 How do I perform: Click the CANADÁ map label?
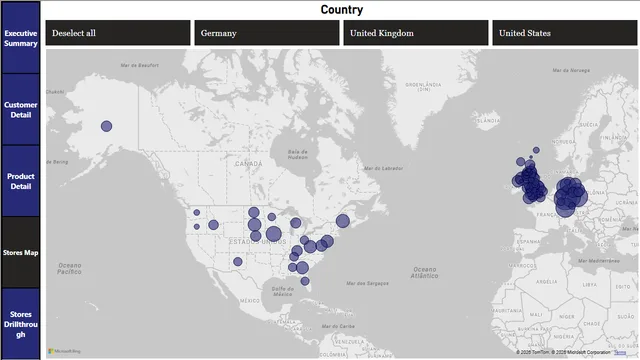coord(249,164)
